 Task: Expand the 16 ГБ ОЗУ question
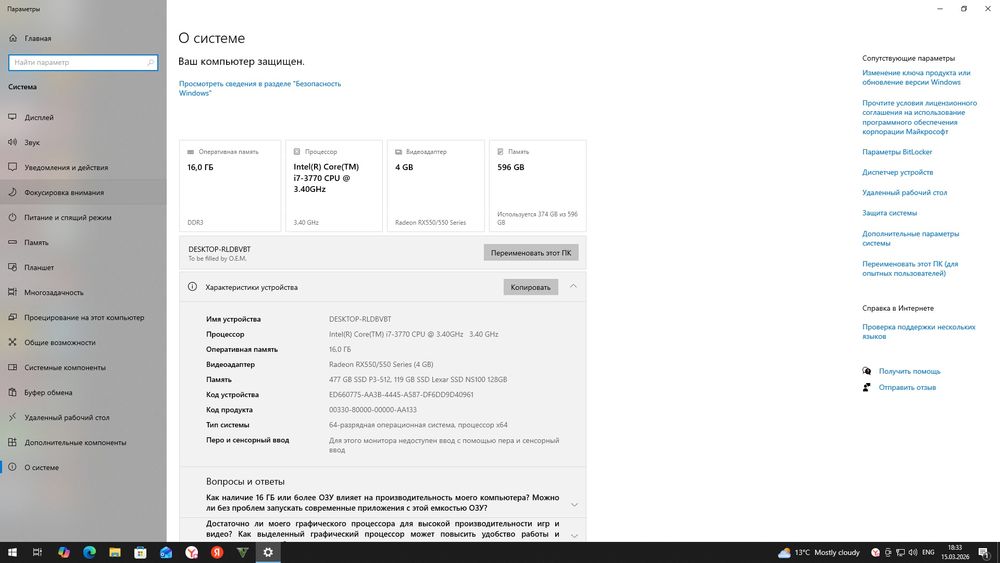(x=575, y=504)
